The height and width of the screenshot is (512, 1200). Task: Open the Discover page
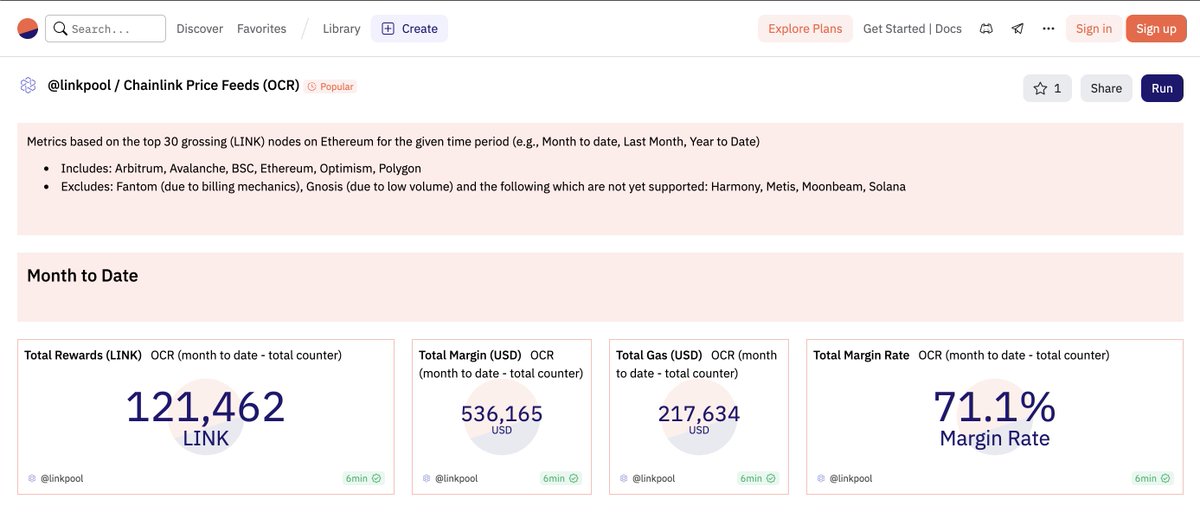(200, 29)
